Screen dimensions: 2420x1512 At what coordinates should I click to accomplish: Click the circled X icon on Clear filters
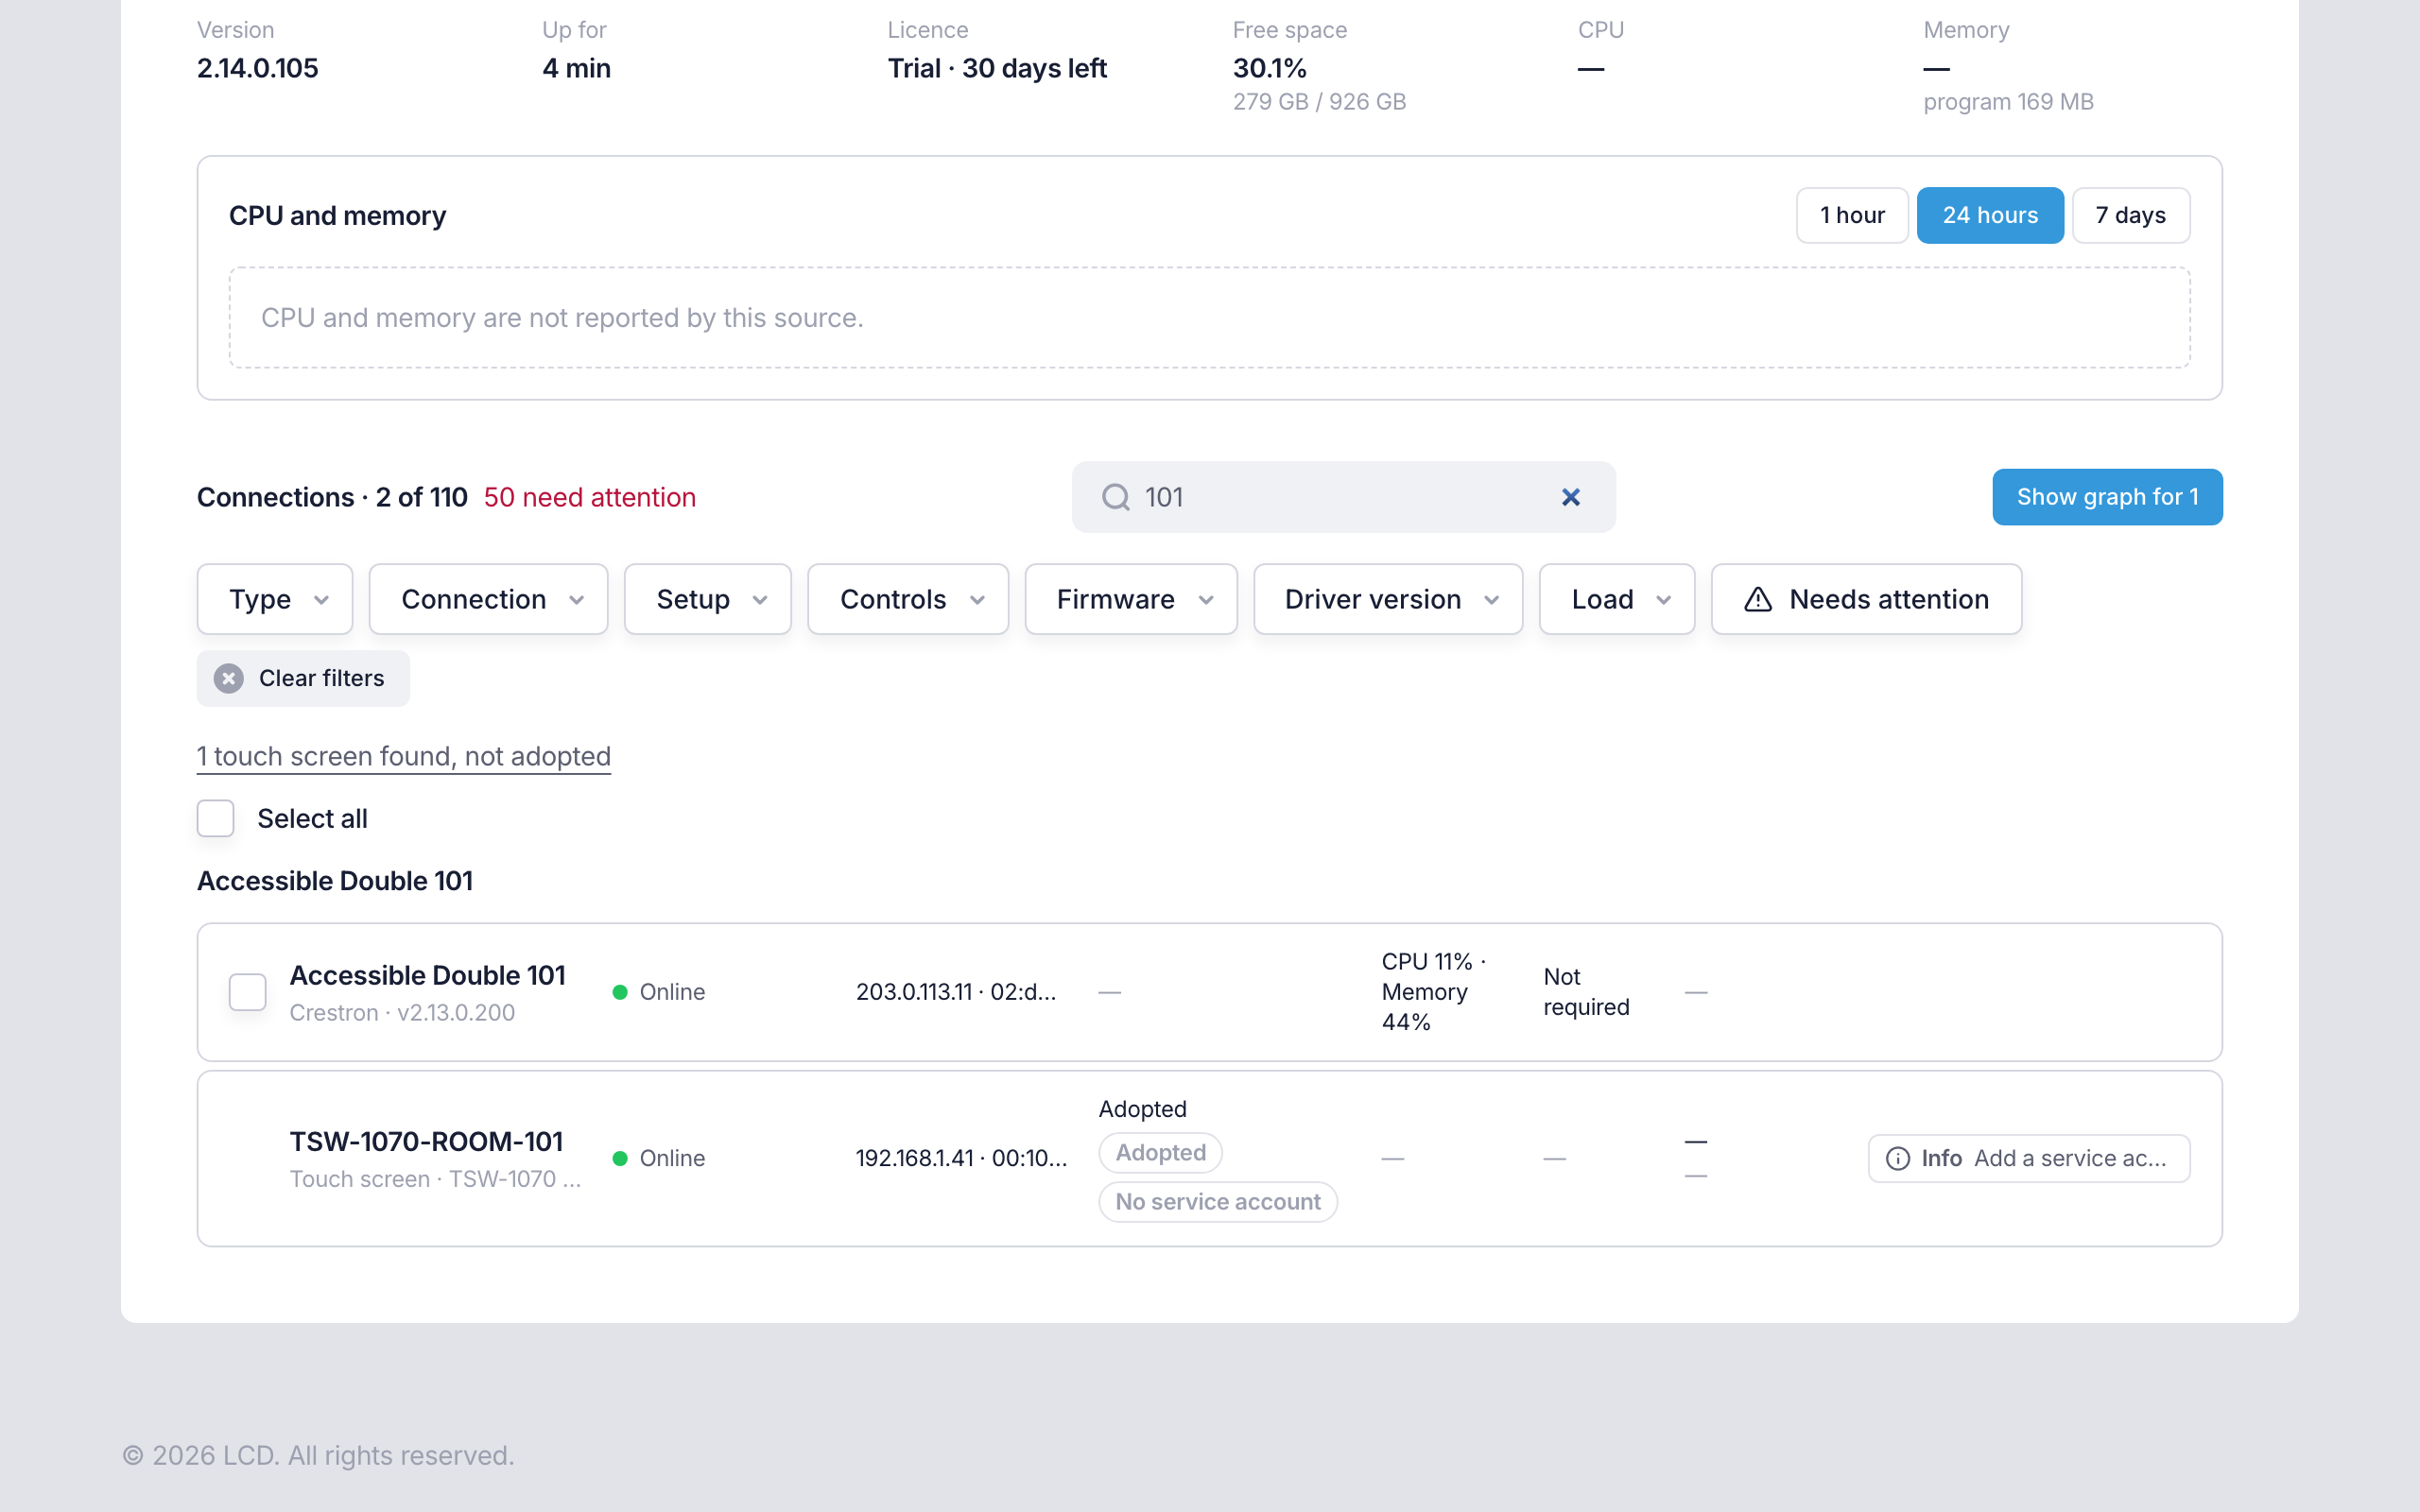click(x=229, y=678)
